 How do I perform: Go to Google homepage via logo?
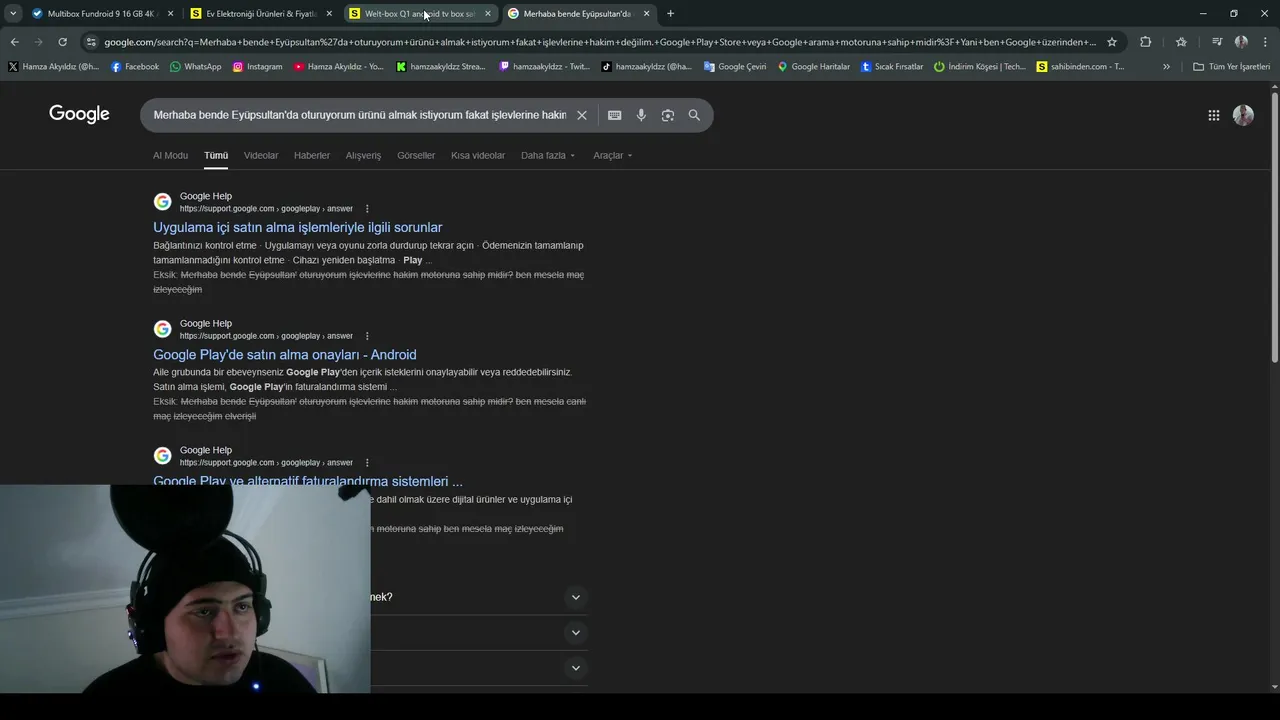(79, 114)
